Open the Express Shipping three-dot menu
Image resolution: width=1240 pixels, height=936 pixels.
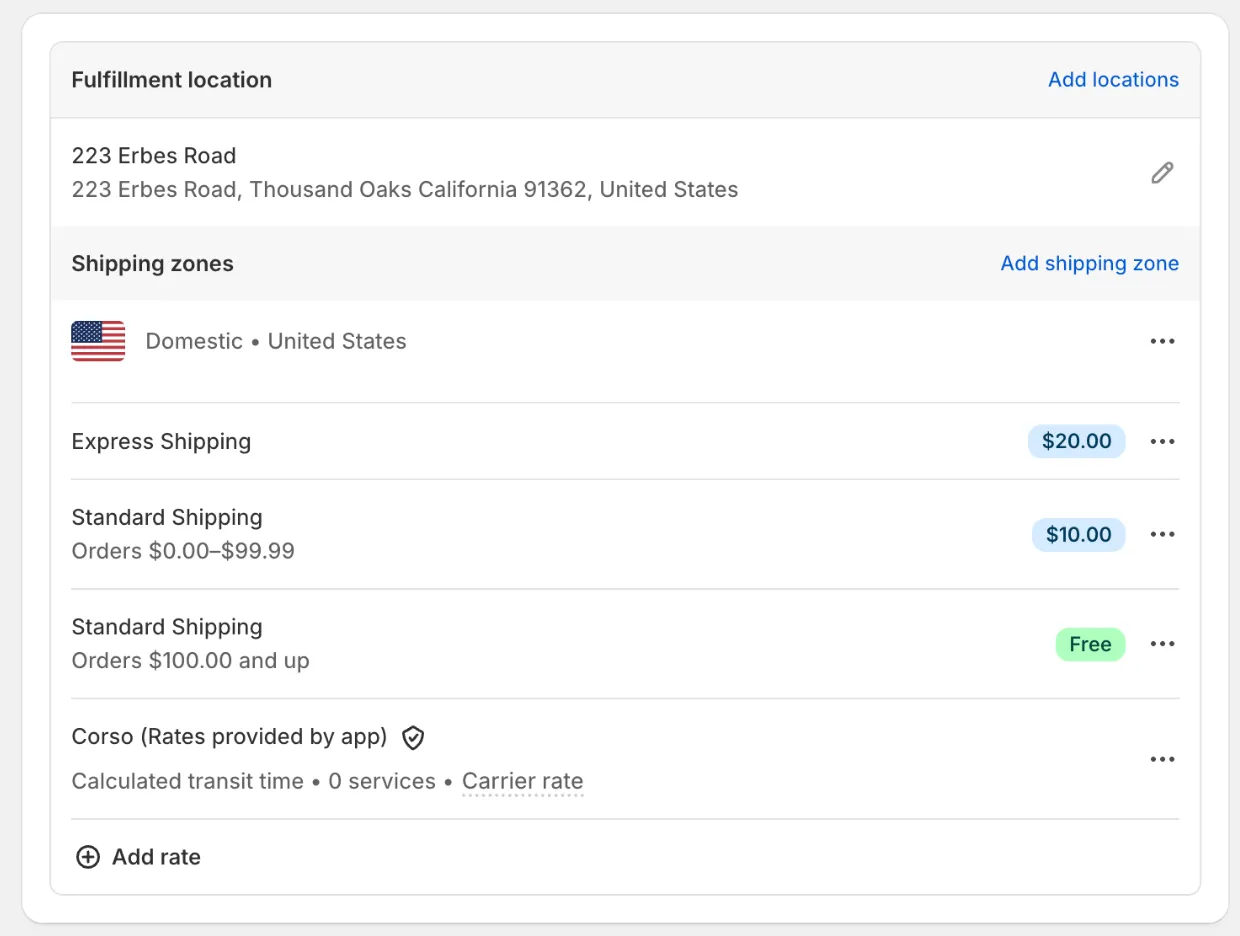[1162, 441]
